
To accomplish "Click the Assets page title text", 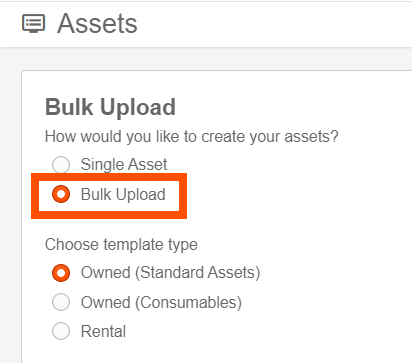I will tap(97, 24).
